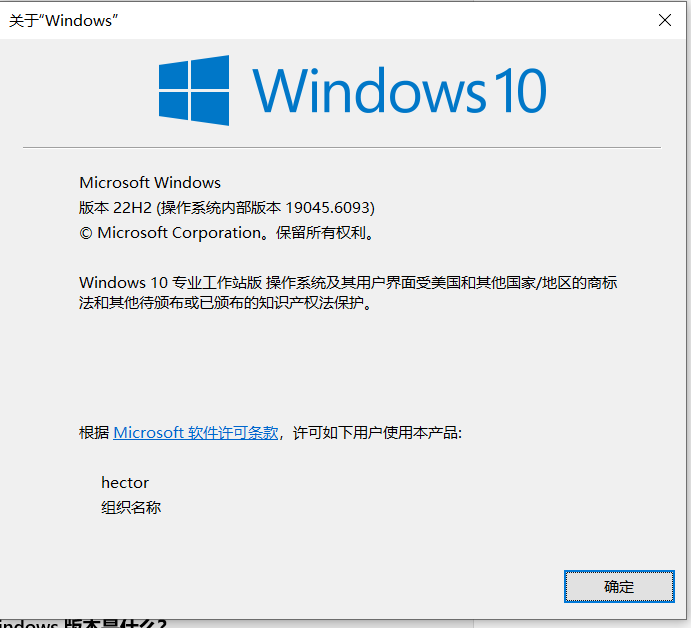
Task: Click the number 10 in the logo banner
Action: coord(521,91)
